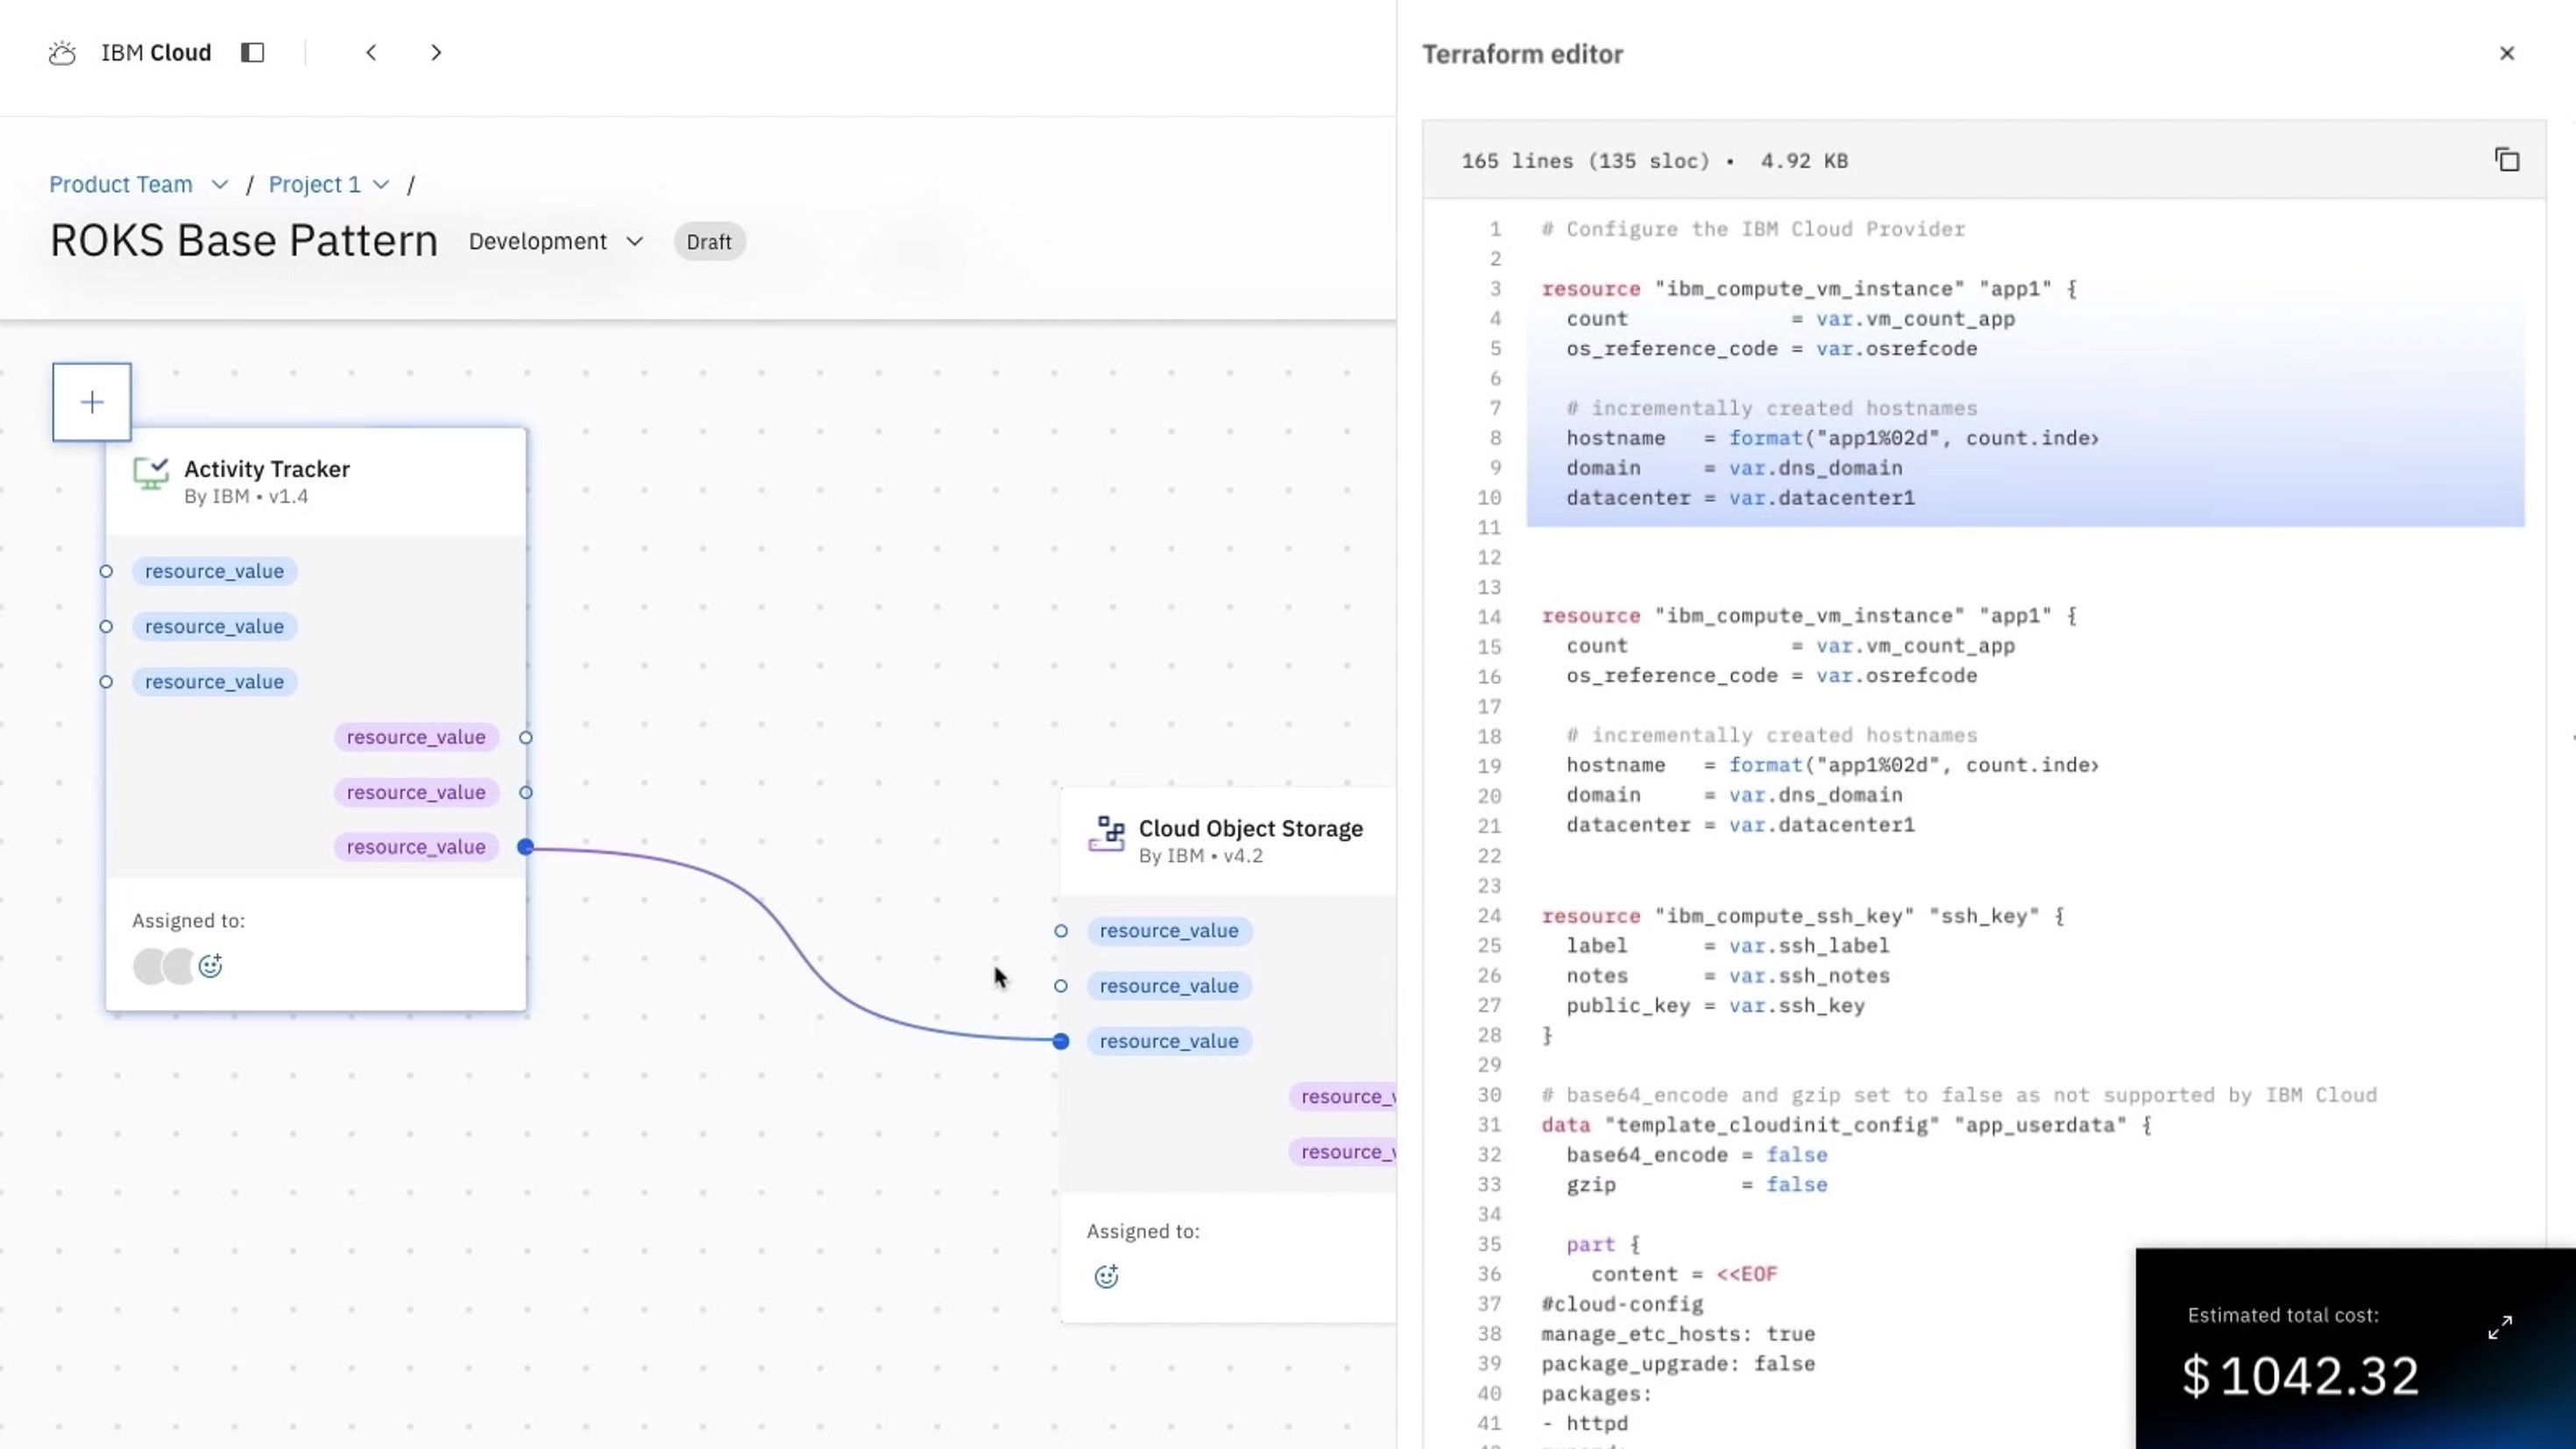This screenshot has height=1449, width=2576.
Task: Click the 165 lines file info text
Action: [1654, 161]
